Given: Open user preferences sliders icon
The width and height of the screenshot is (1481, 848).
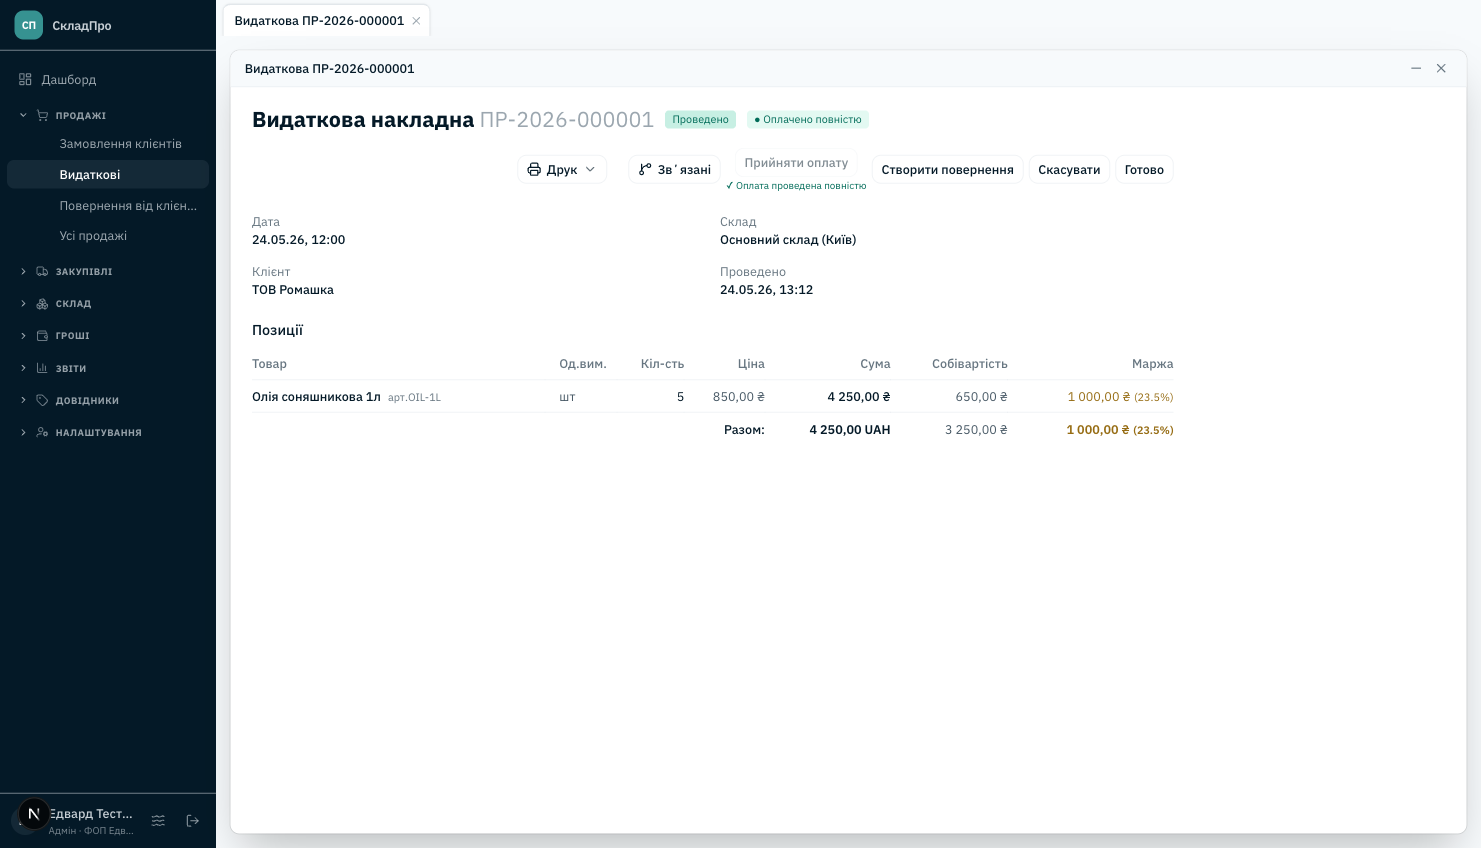Looking at the screenshot, I should point(158,820).
